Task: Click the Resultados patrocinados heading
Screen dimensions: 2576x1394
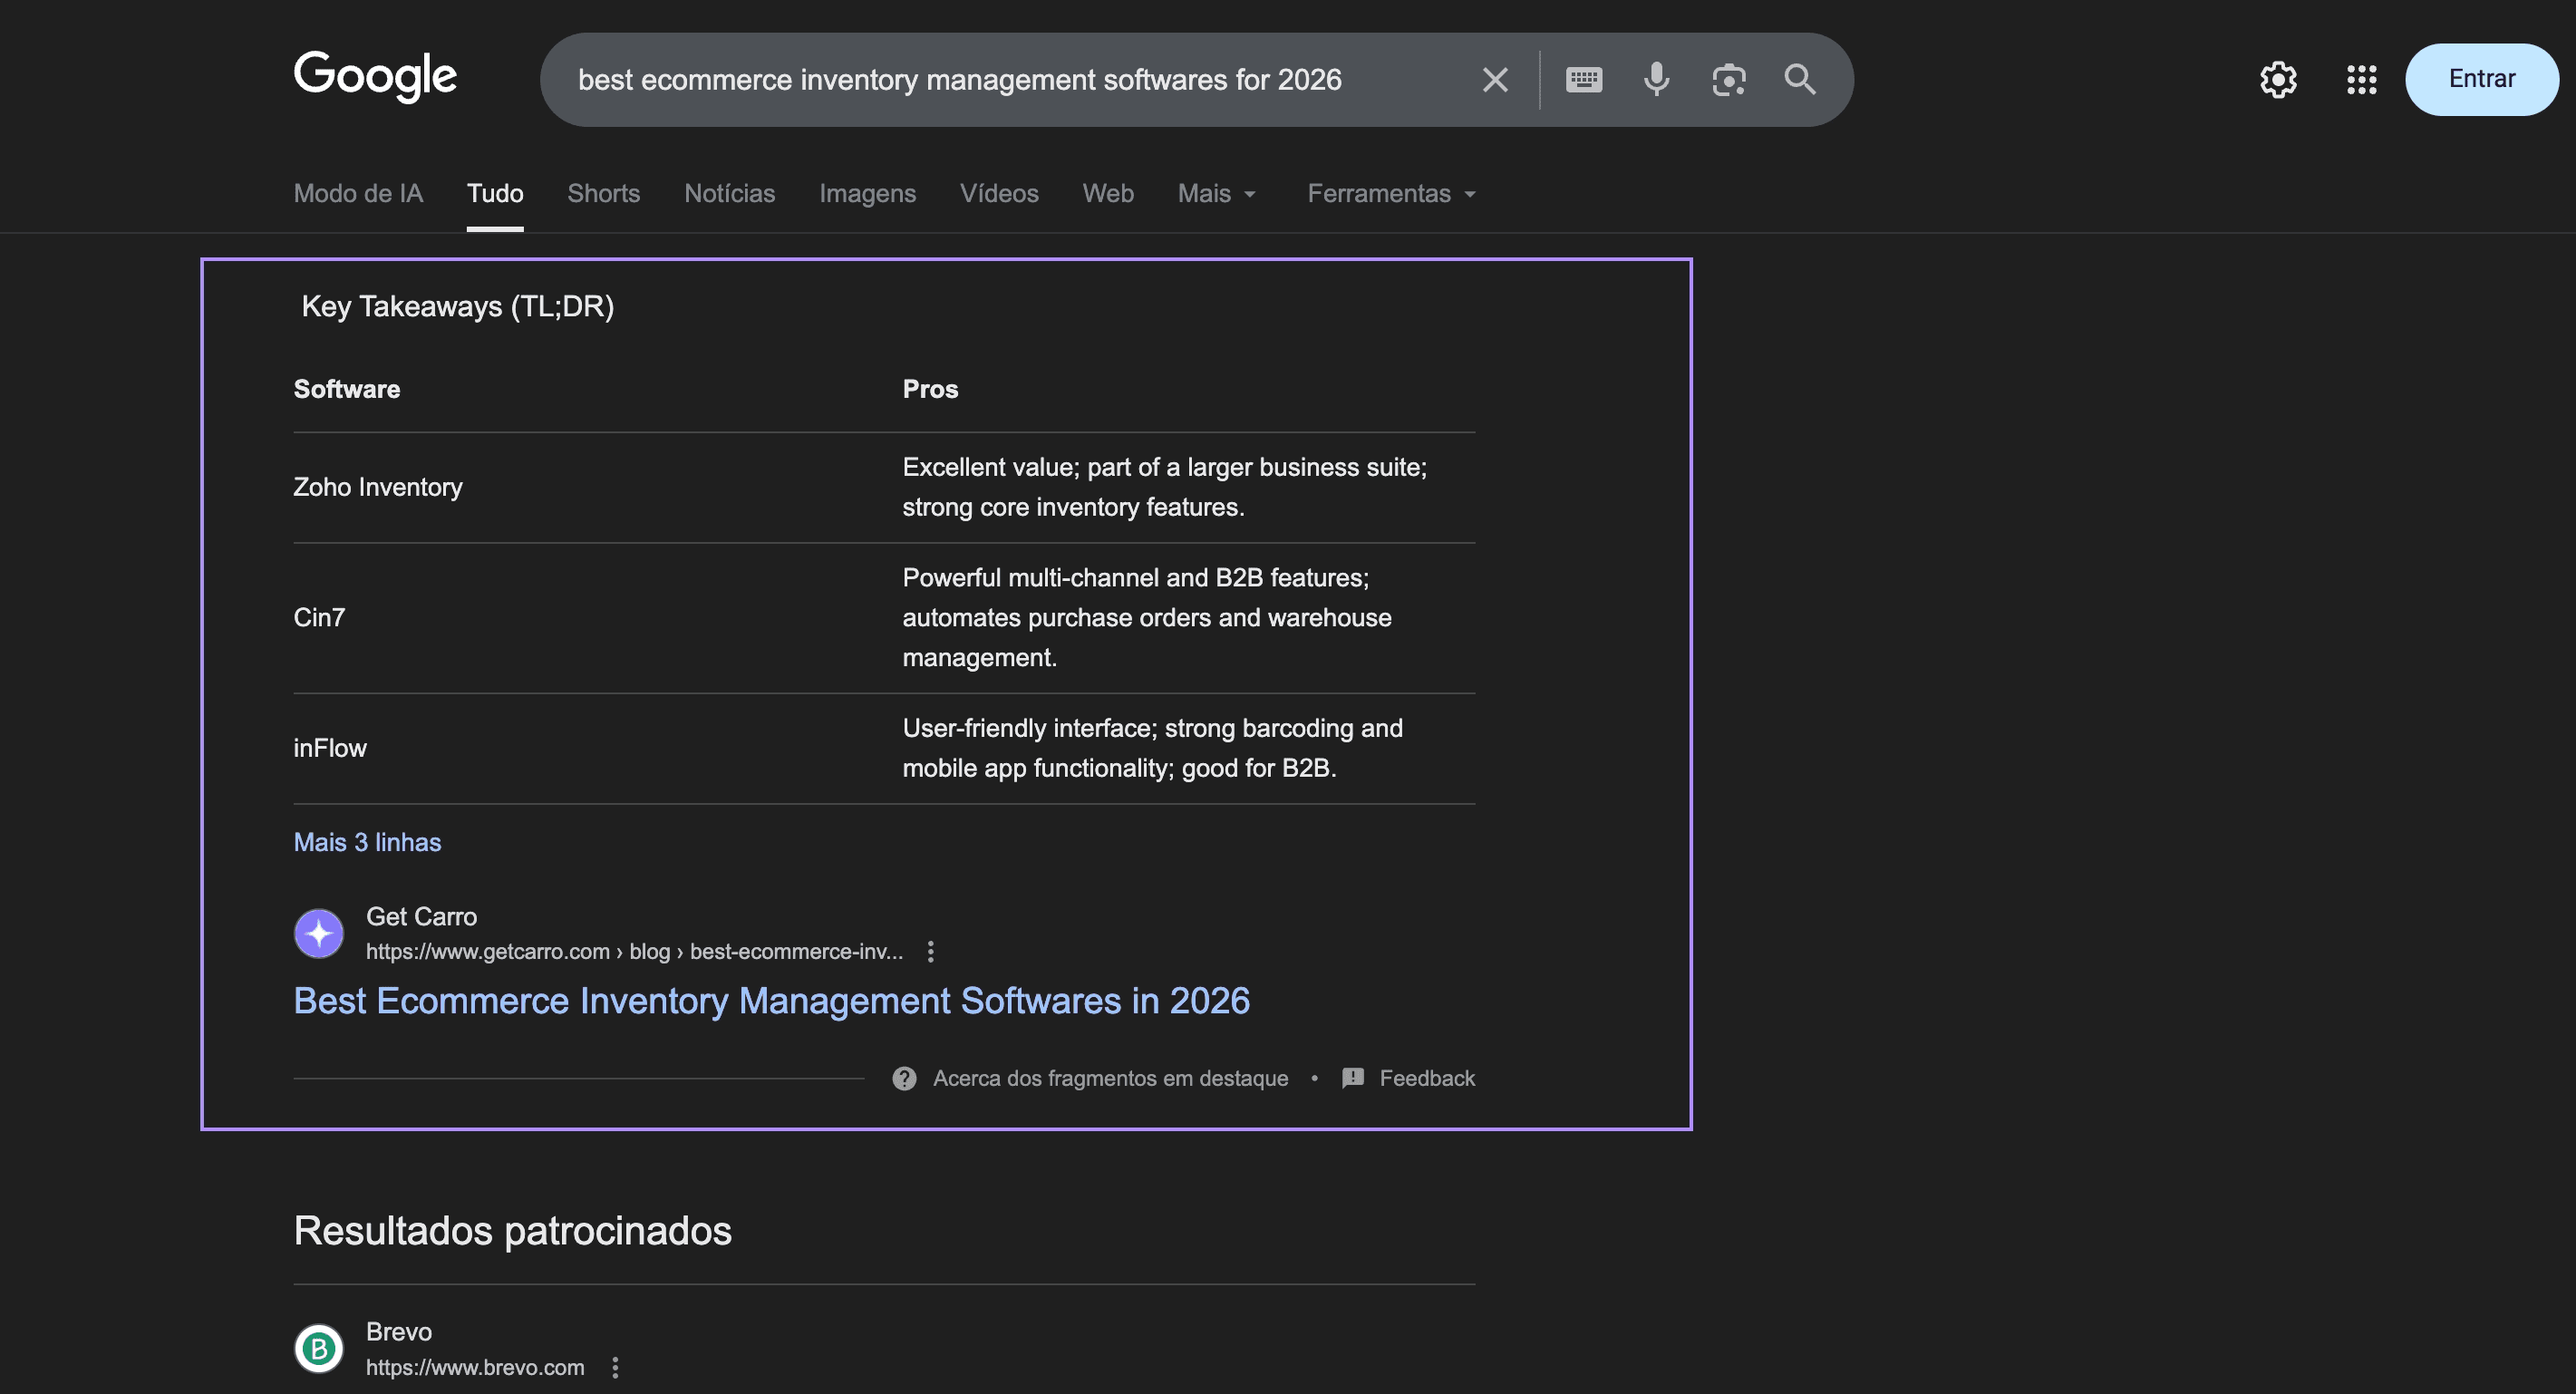Action: point(512,1230)
